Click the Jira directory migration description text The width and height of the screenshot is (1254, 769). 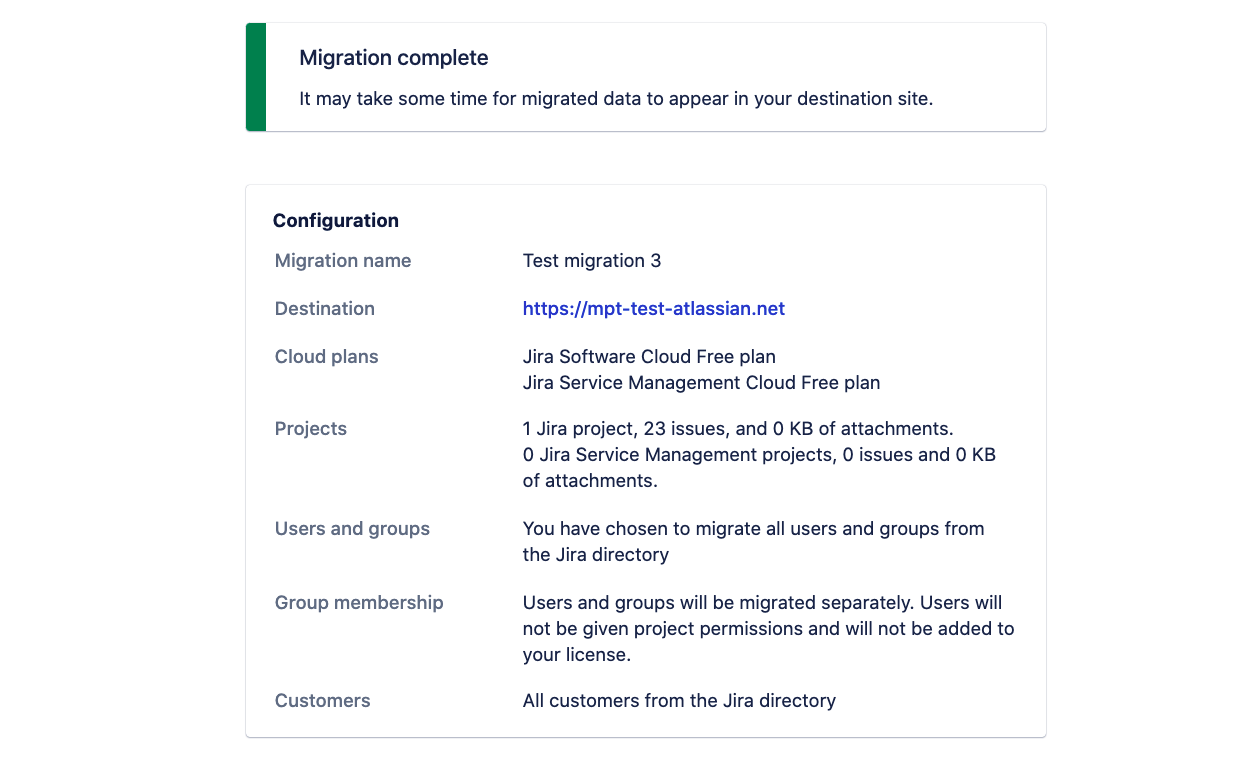coord(752,540)
